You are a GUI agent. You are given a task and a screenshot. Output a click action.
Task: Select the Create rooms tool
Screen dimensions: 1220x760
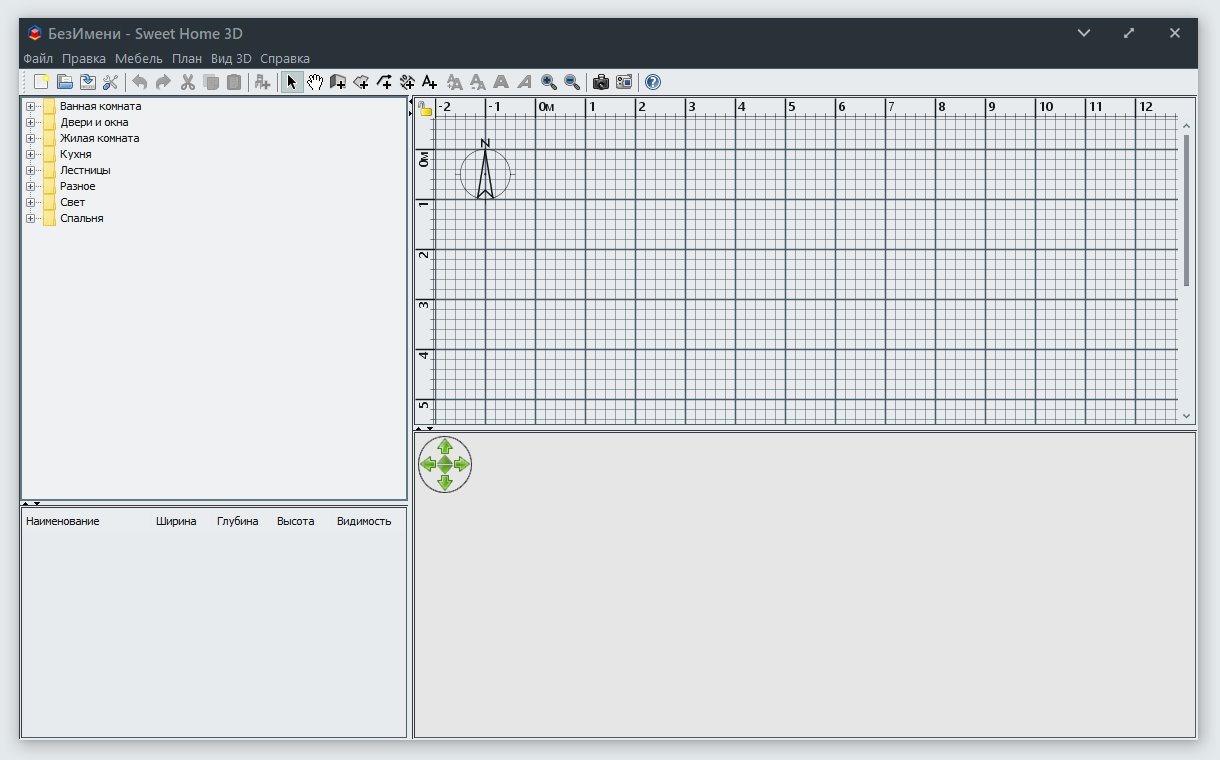click(361, 83)
